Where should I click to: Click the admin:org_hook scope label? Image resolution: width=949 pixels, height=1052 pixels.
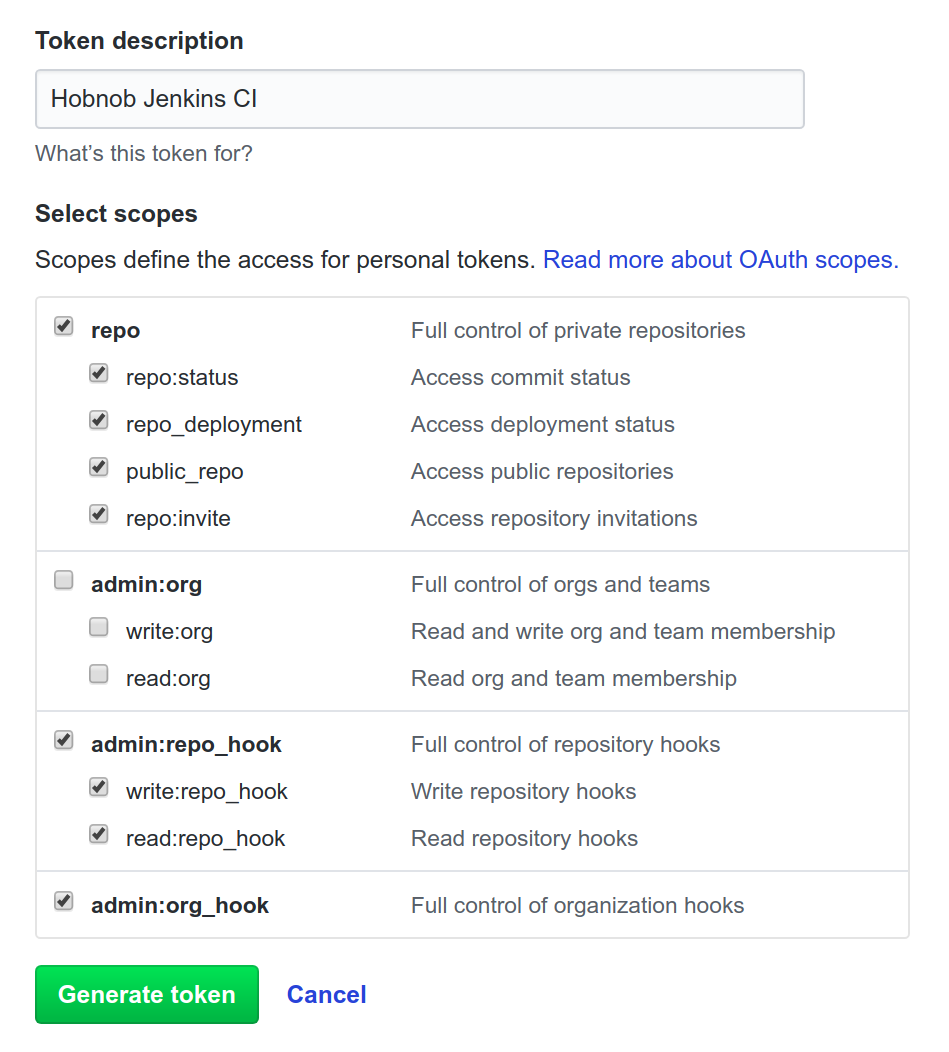(x=180, y=906)
